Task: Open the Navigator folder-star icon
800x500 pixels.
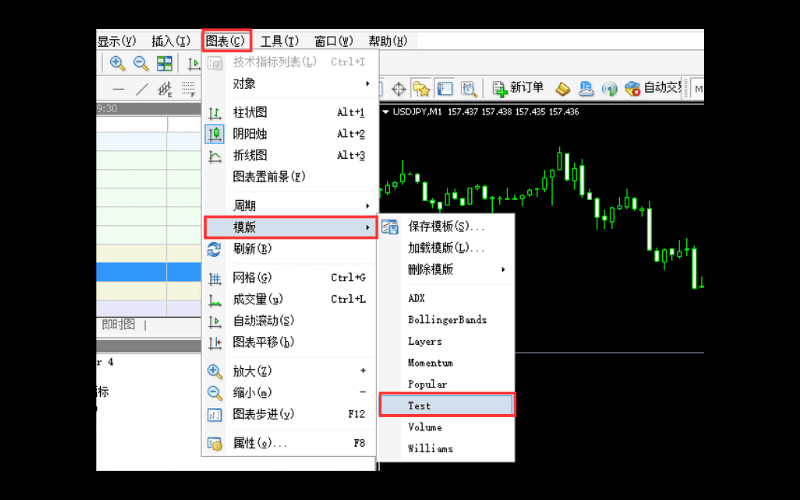Action: tap(421, 89)
